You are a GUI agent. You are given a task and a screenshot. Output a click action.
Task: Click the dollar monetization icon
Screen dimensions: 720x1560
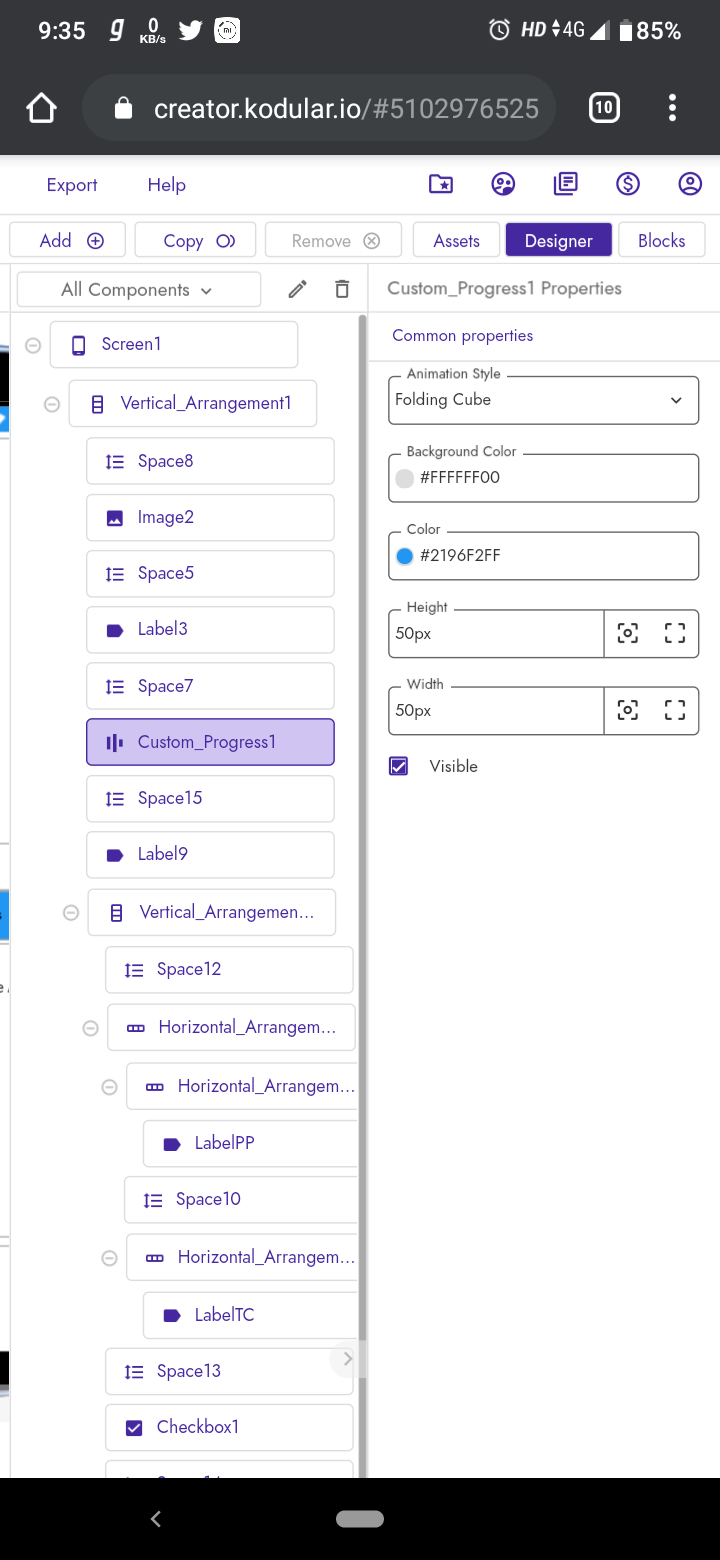tap(628, 184)
